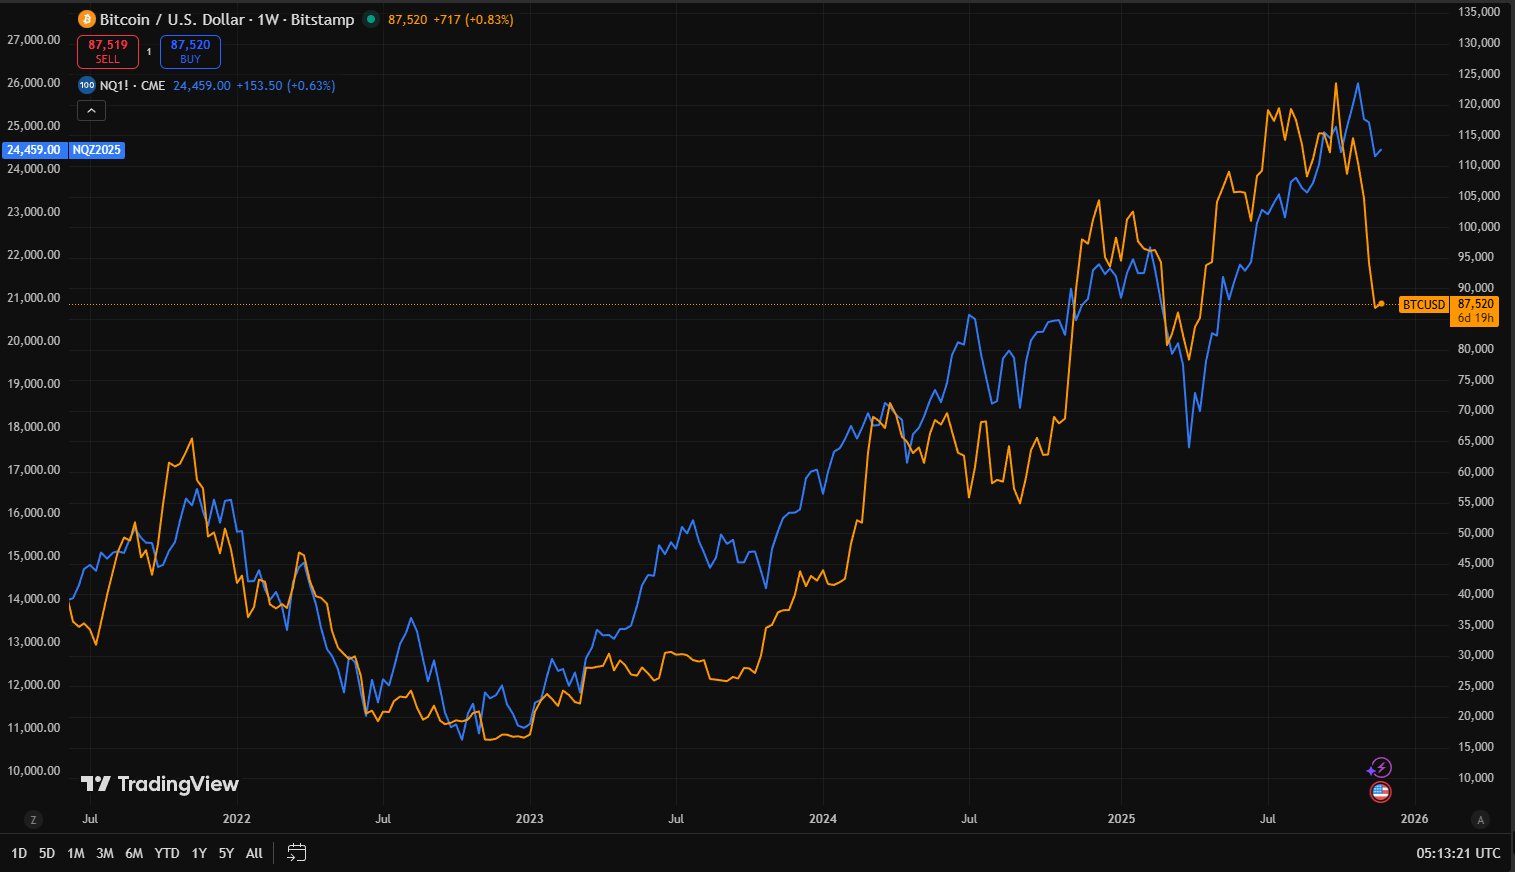Click the green market status dot
The width and height of the screenshot is (1515, 872).
coord(371,19)
